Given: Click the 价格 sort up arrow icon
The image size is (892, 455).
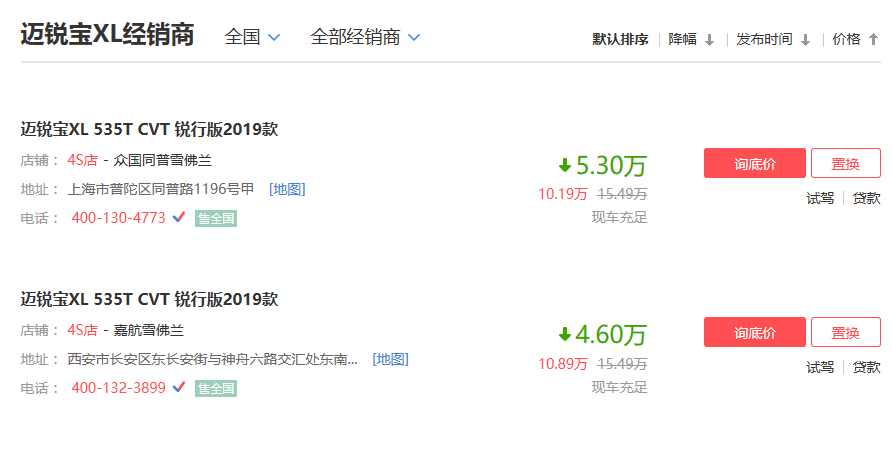Looking at the screenshot, I should click(873, 40).
